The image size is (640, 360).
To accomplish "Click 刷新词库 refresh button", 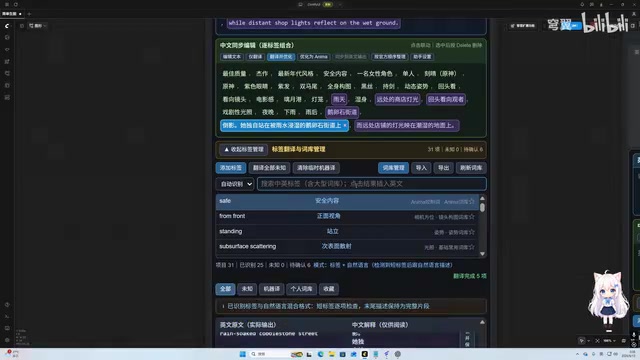I will (x=471, y=168).
